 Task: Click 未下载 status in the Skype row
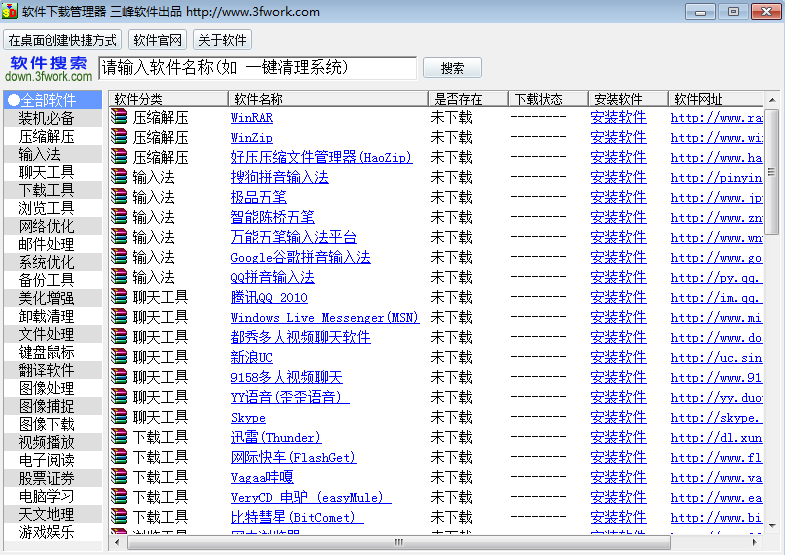pos(451,417)
